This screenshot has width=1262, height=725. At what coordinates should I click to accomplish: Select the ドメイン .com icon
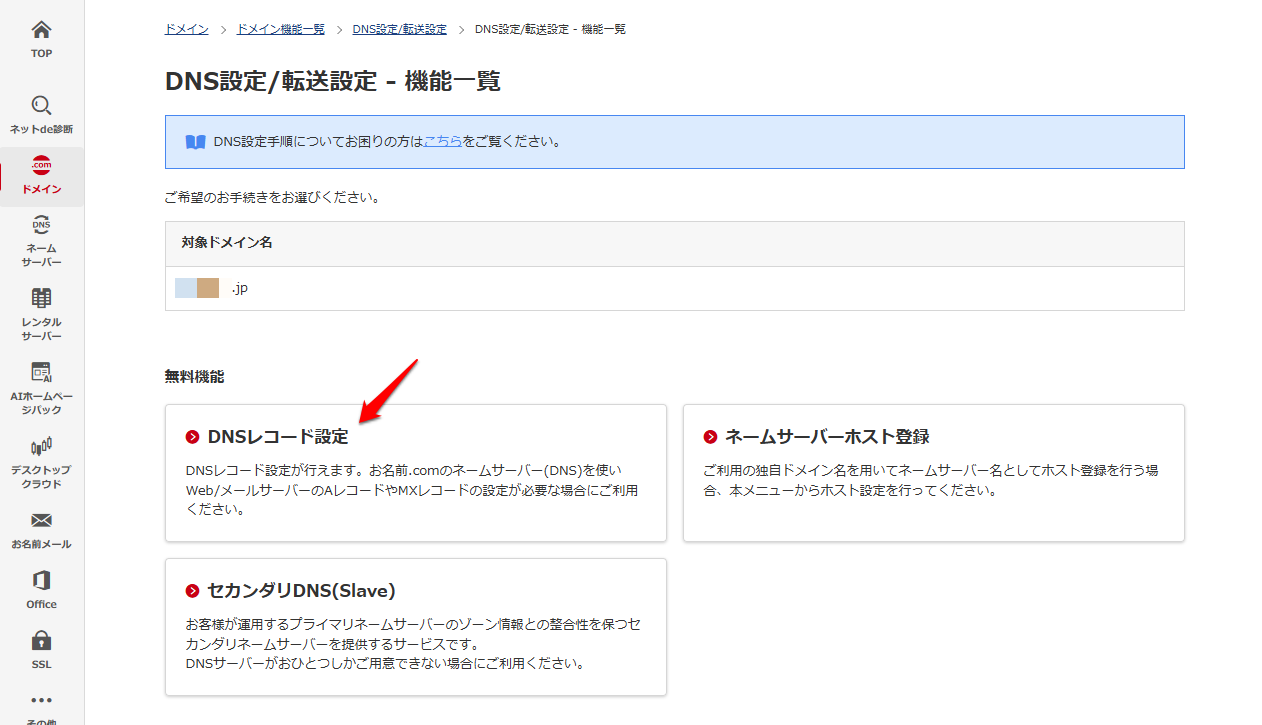[41, 165]
